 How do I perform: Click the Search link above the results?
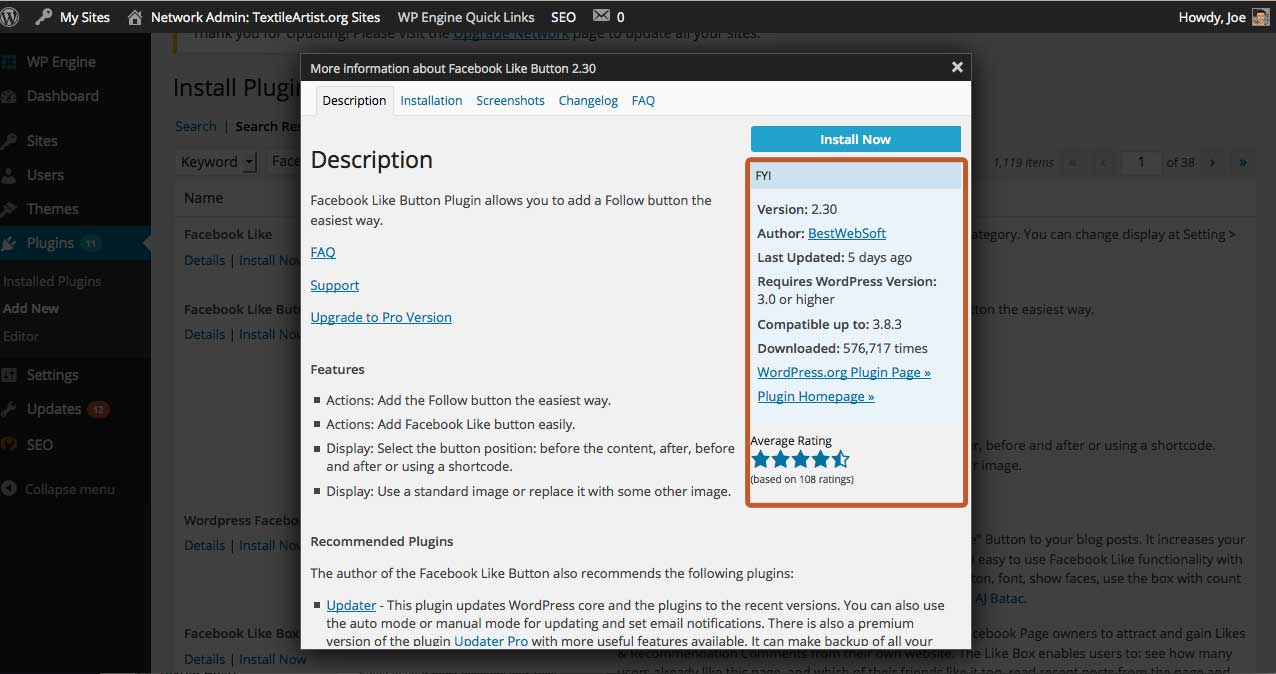point(196,126)
